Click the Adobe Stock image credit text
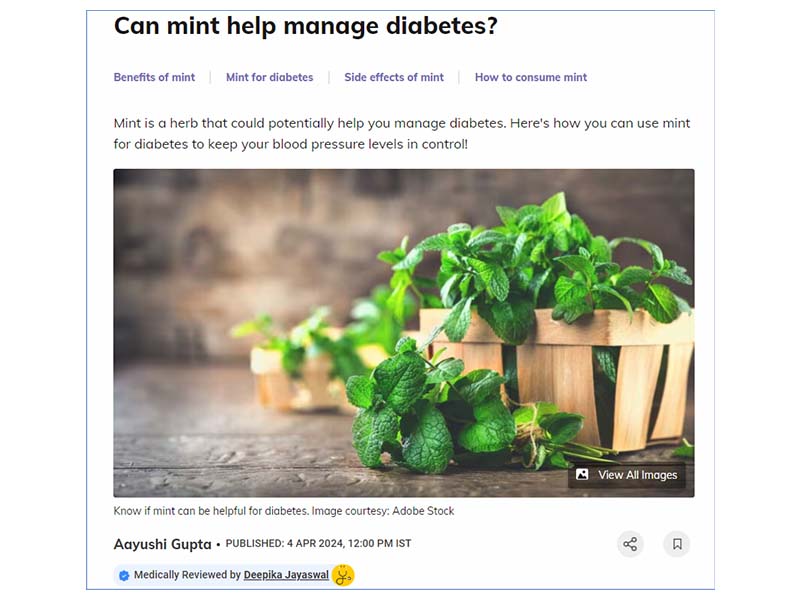Screen dimensions: 800x600 423,511
